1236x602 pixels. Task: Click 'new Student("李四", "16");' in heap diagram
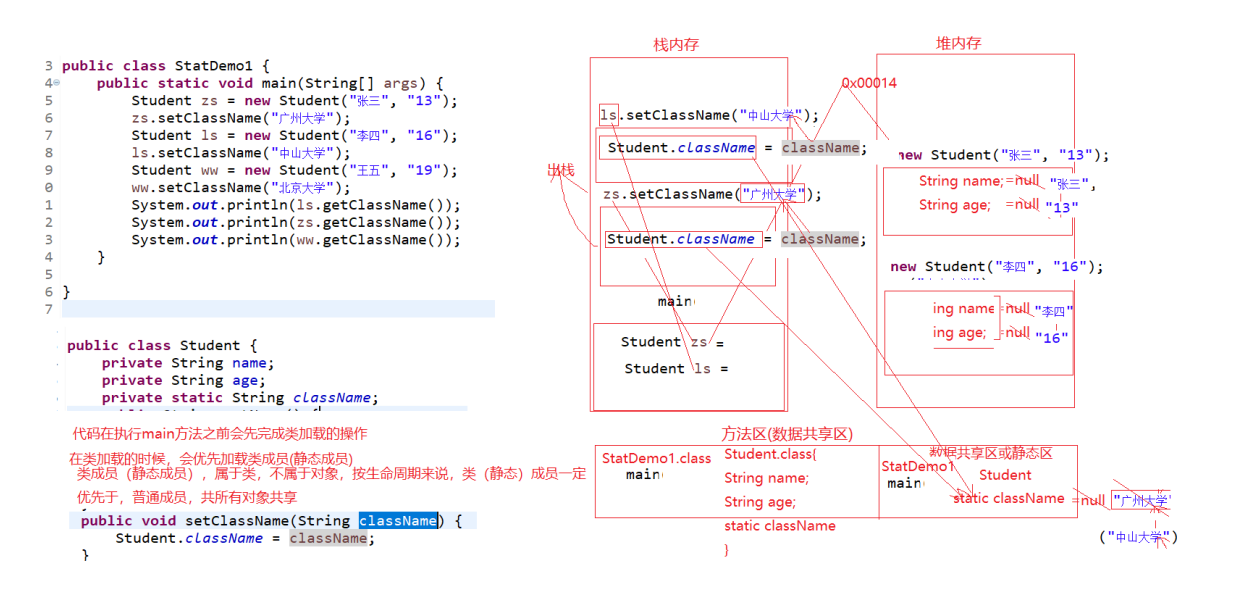(x=997, y=267)
